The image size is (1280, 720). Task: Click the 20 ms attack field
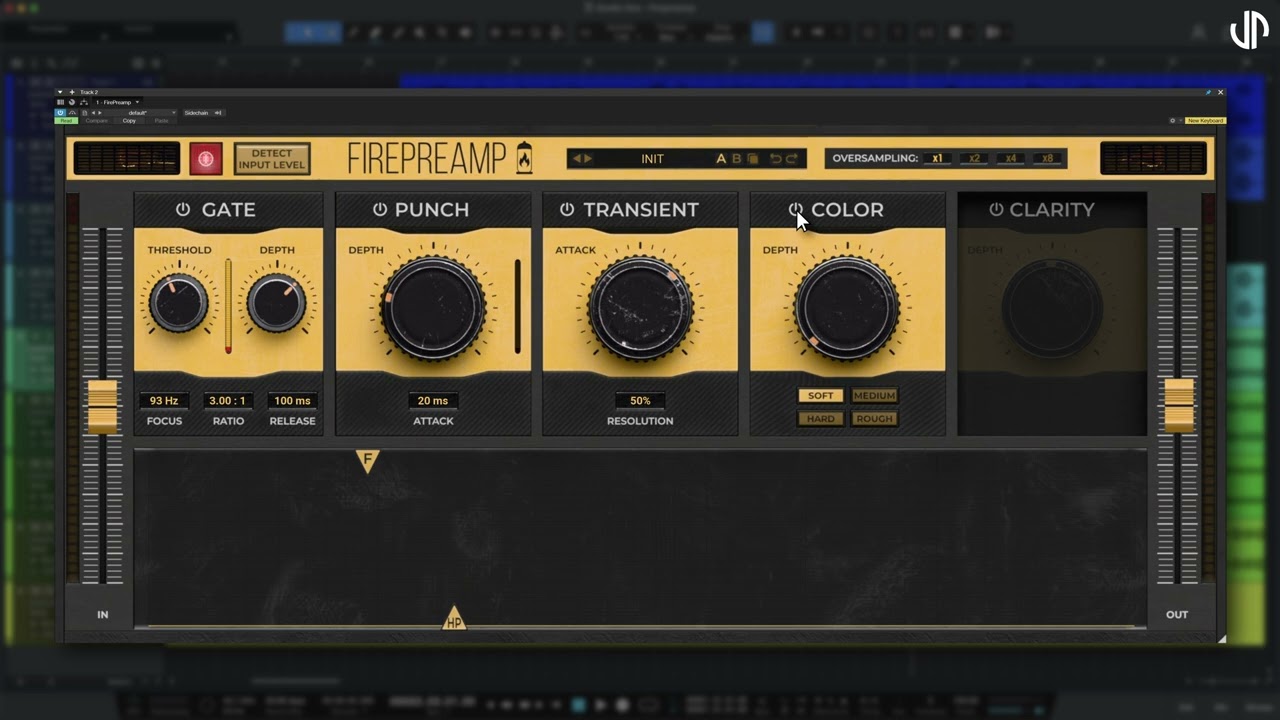click(433, 400)
